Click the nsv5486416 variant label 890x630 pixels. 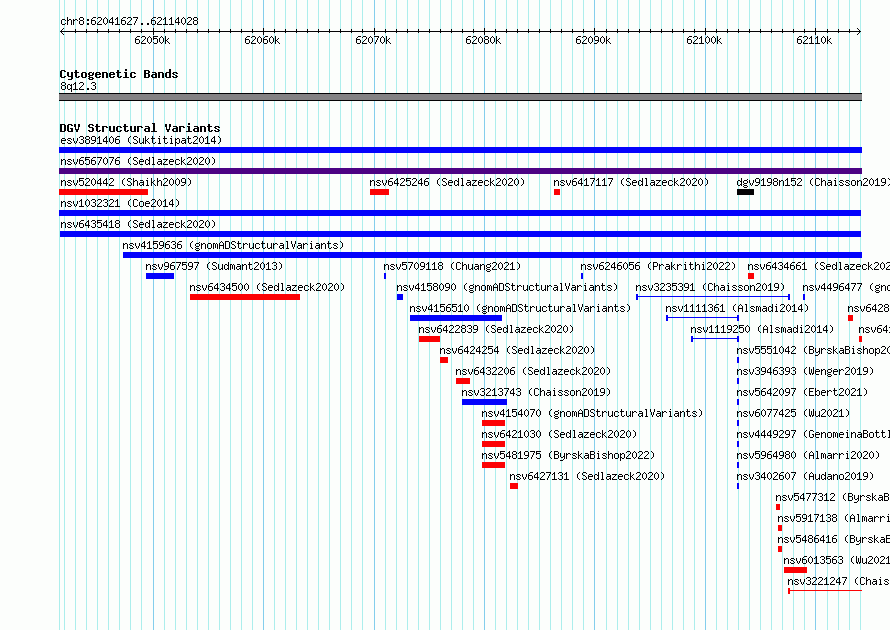833,539
